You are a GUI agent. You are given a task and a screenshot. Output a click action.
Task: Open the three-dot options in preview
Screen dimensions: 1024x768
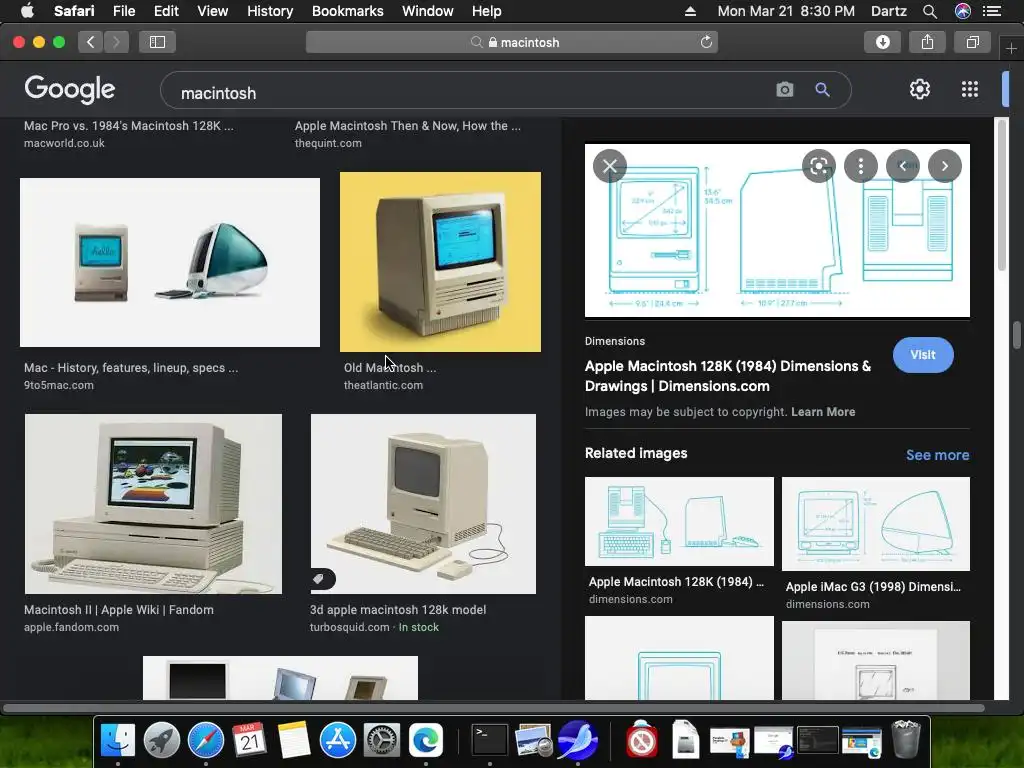[860, 166]
